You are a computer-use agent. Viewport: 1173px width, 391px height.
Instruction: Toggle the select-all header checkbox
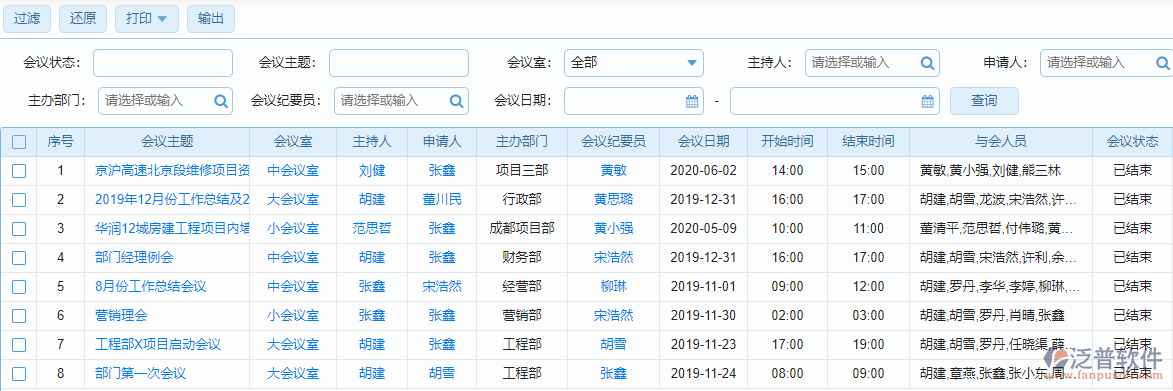[19, 142]
